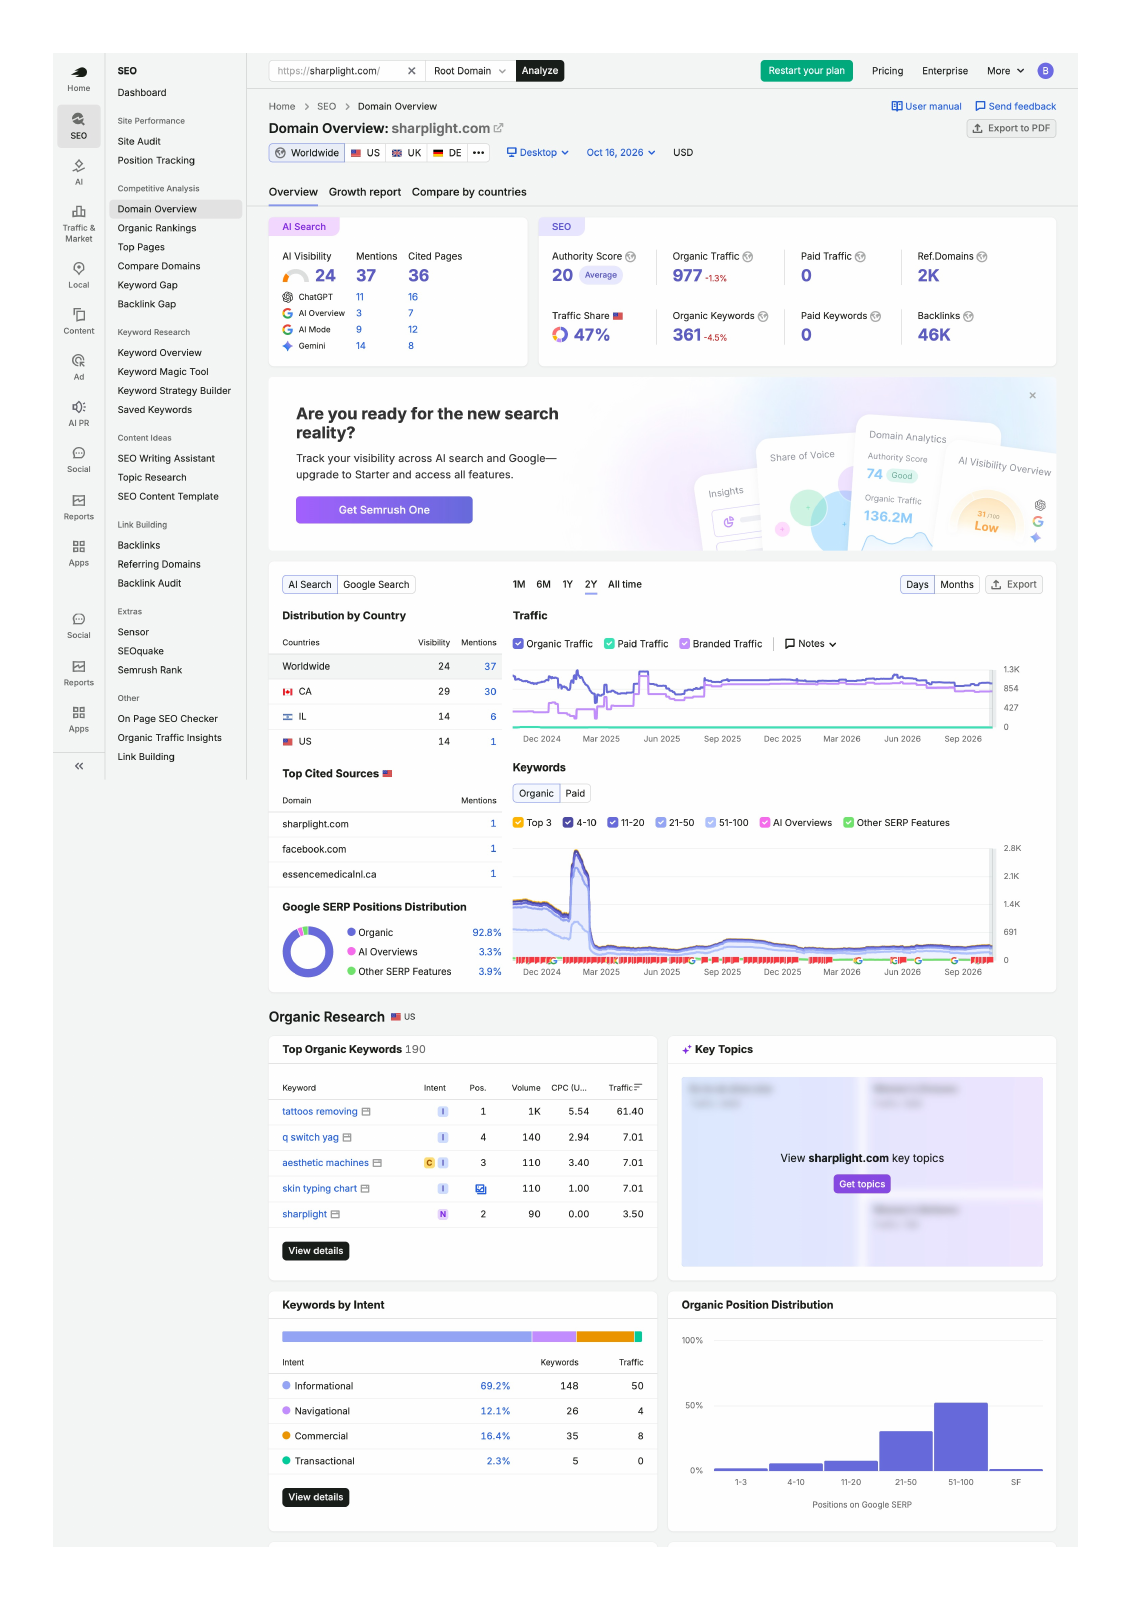Collapse the sidebar with double-chevron icon
Image resolution: width=1132 pixels, height=1600 pixels.
(x=79, y=766)
